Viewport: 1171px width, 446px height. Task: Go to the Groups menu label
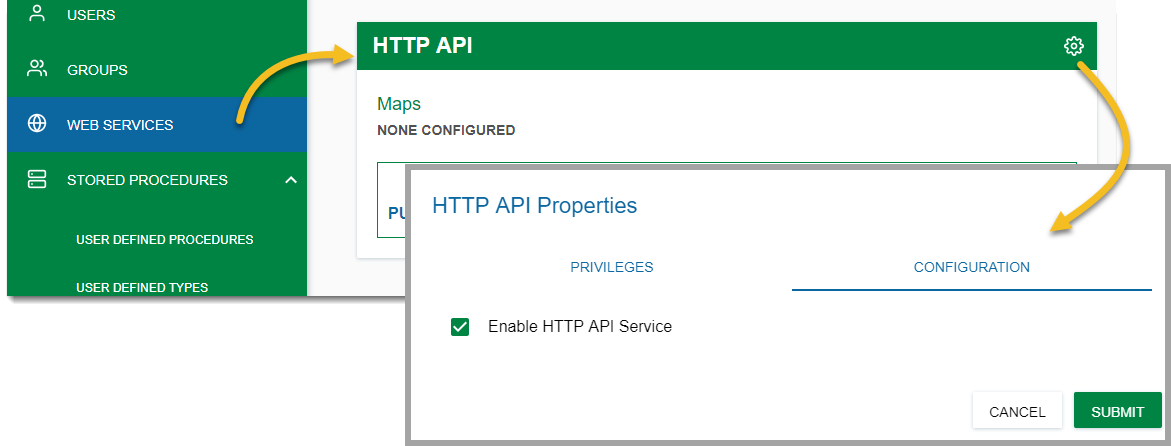coord(97,70)
